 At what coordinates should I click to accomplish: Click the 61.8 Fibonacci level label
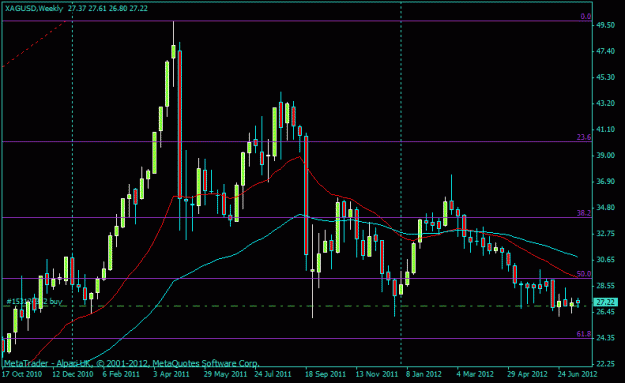pyautogui.click(x=584, y=334)
